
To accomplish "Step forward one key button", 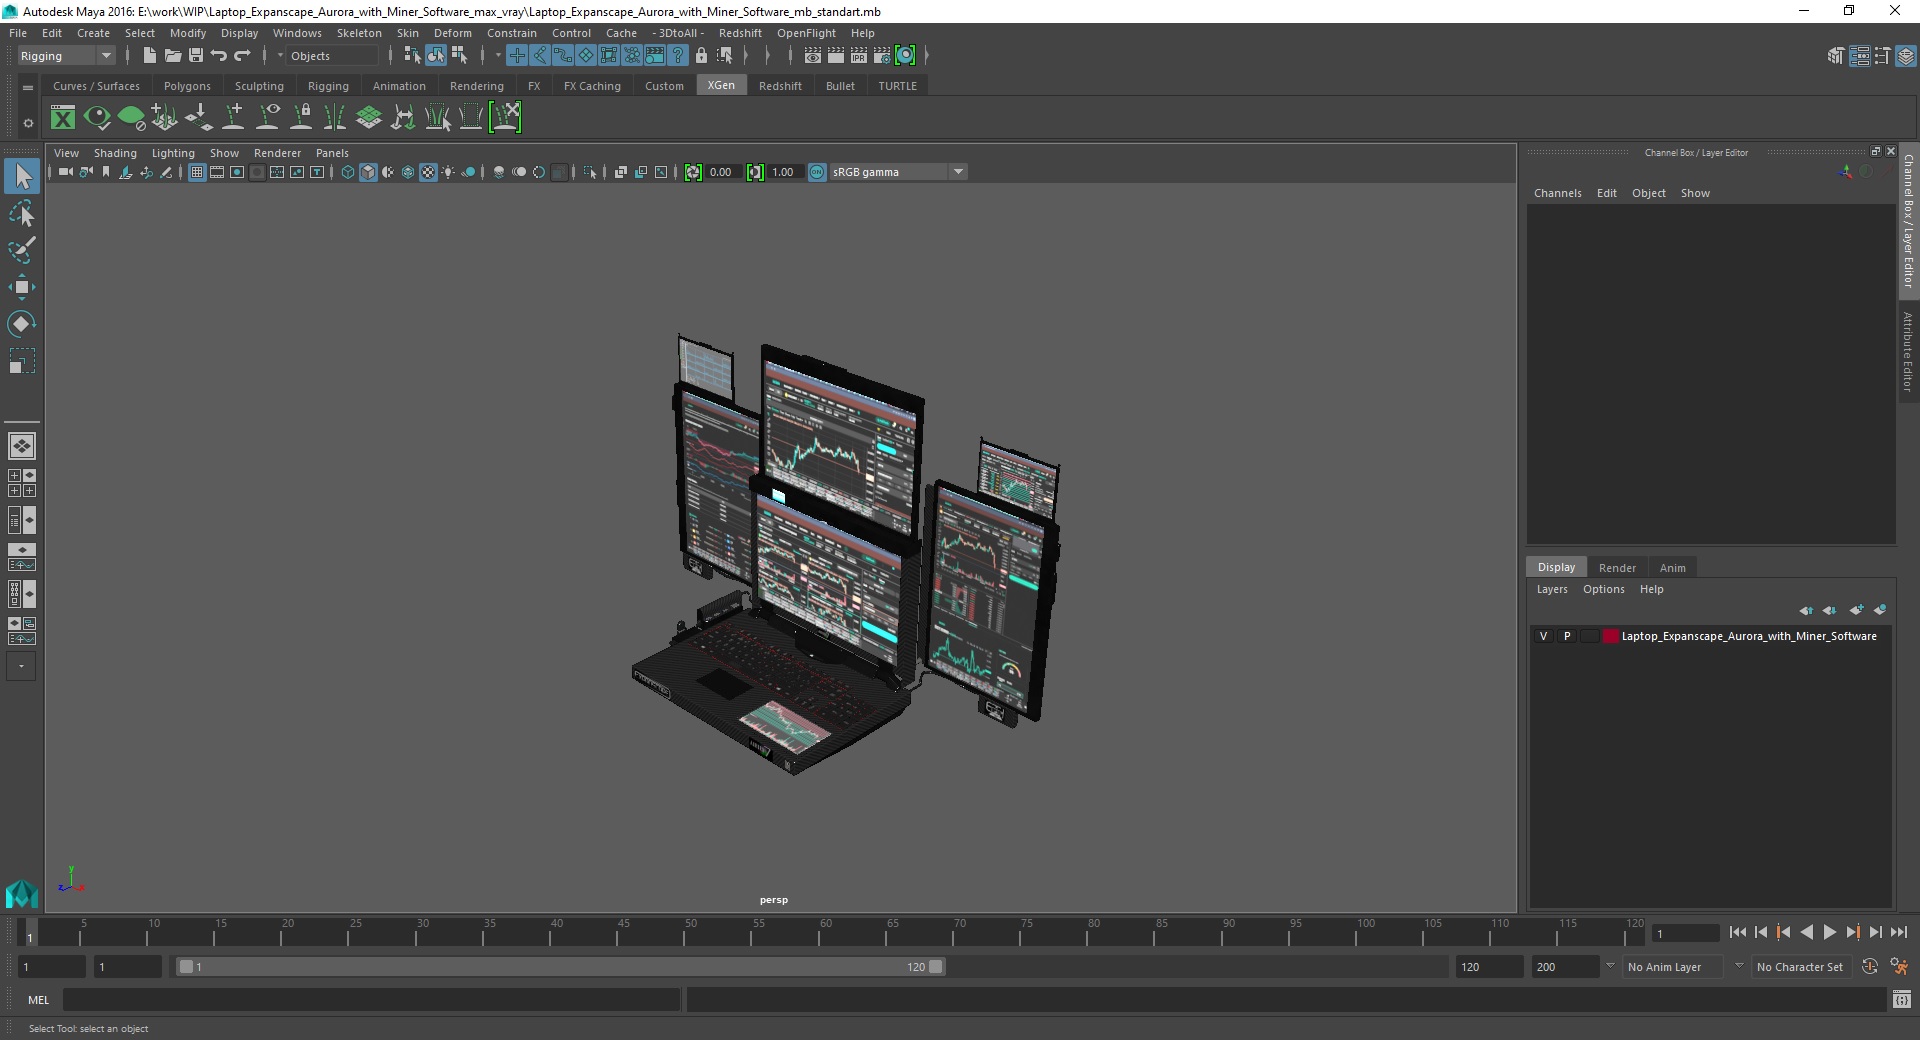I will click(1852, 932).
